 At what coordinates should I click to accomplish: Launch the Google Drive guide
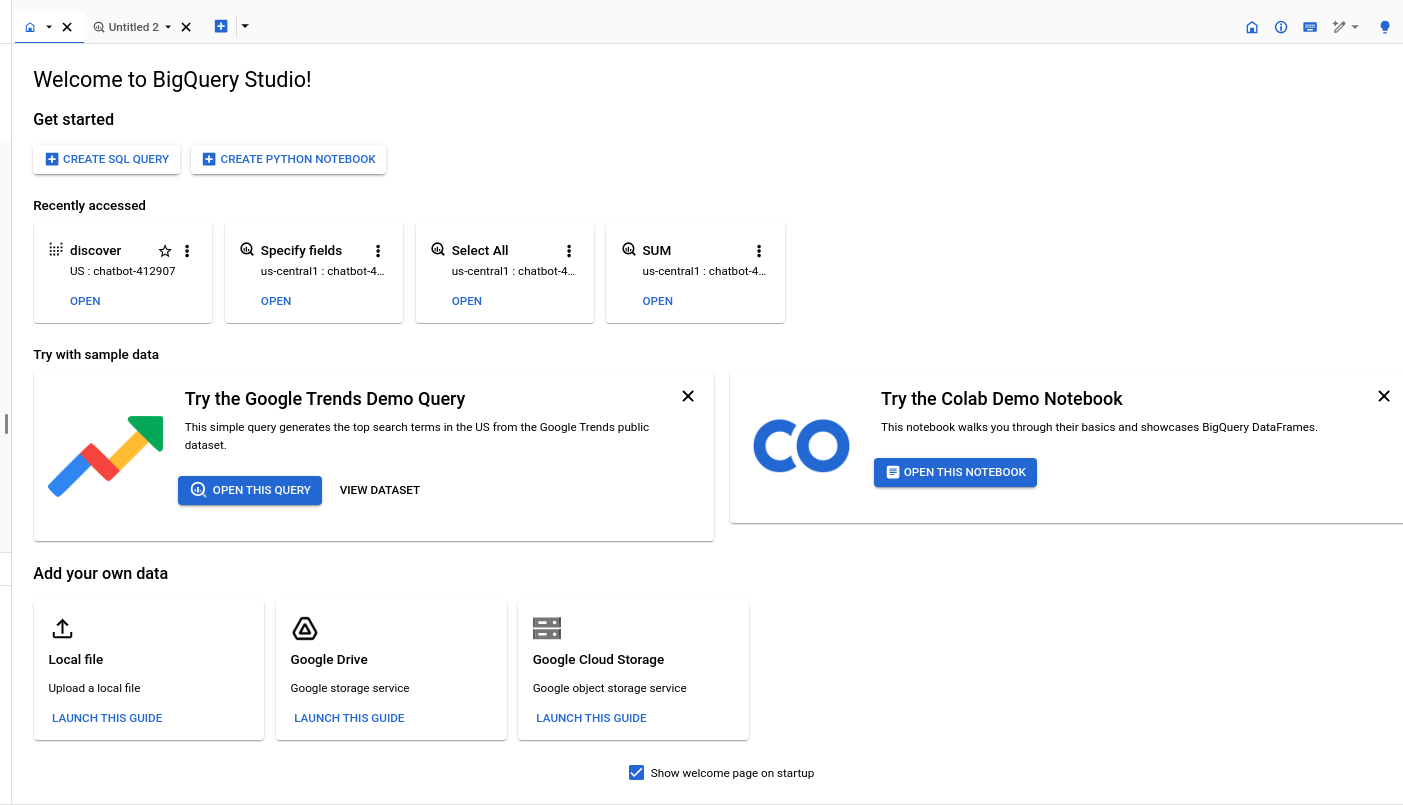coord(349,718)
